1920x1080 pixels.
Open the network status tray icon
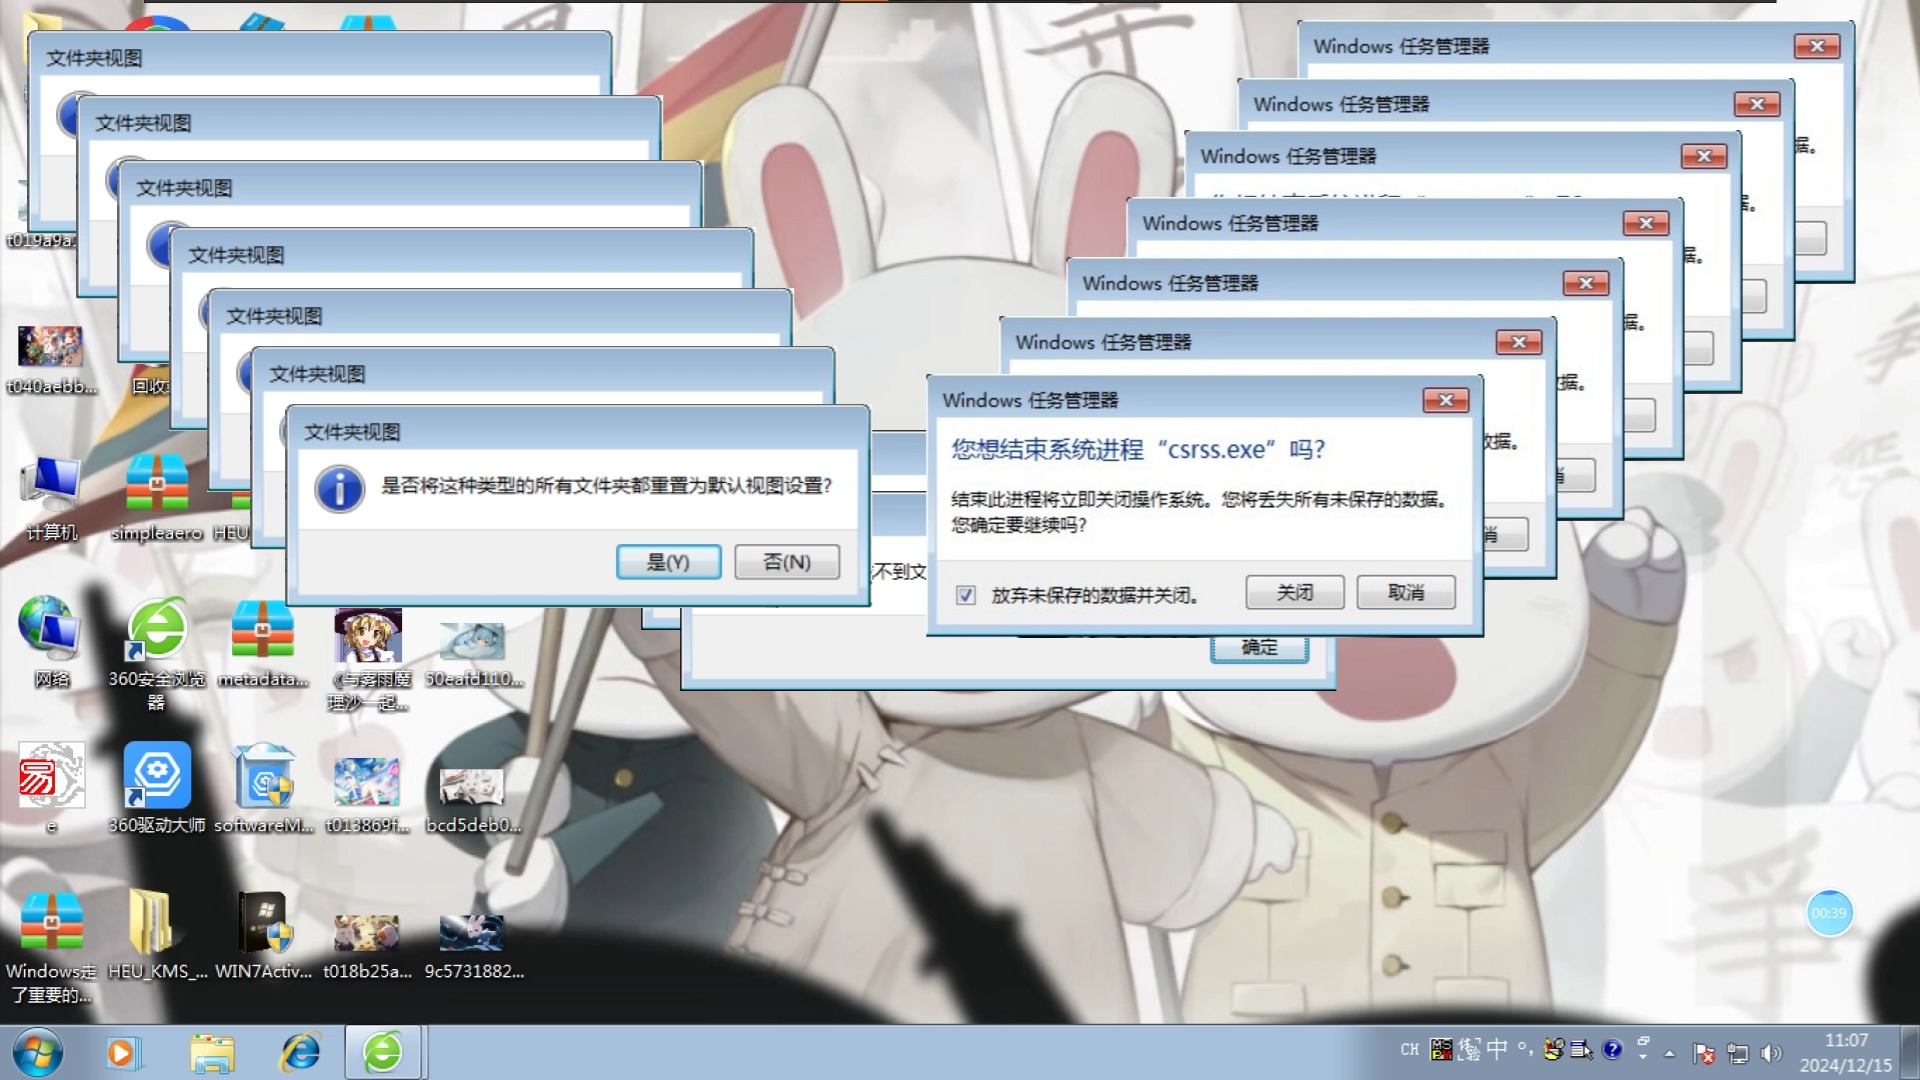tap(1738, 1053)
